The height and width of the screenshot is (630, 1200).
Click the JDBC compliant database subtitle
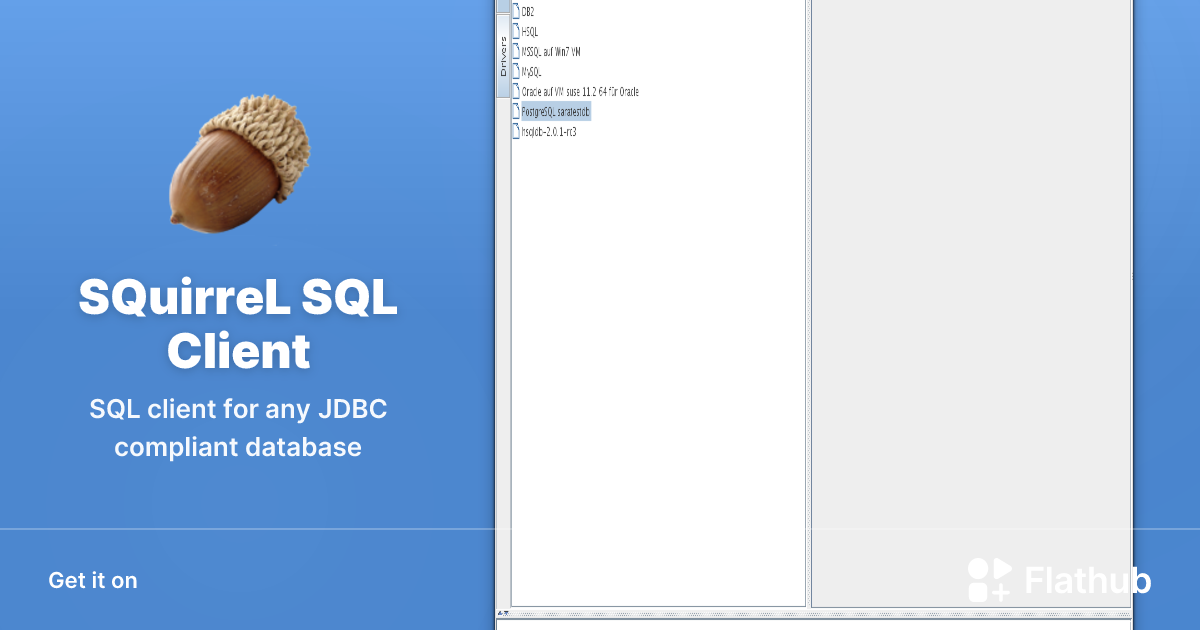coord(238,428)
